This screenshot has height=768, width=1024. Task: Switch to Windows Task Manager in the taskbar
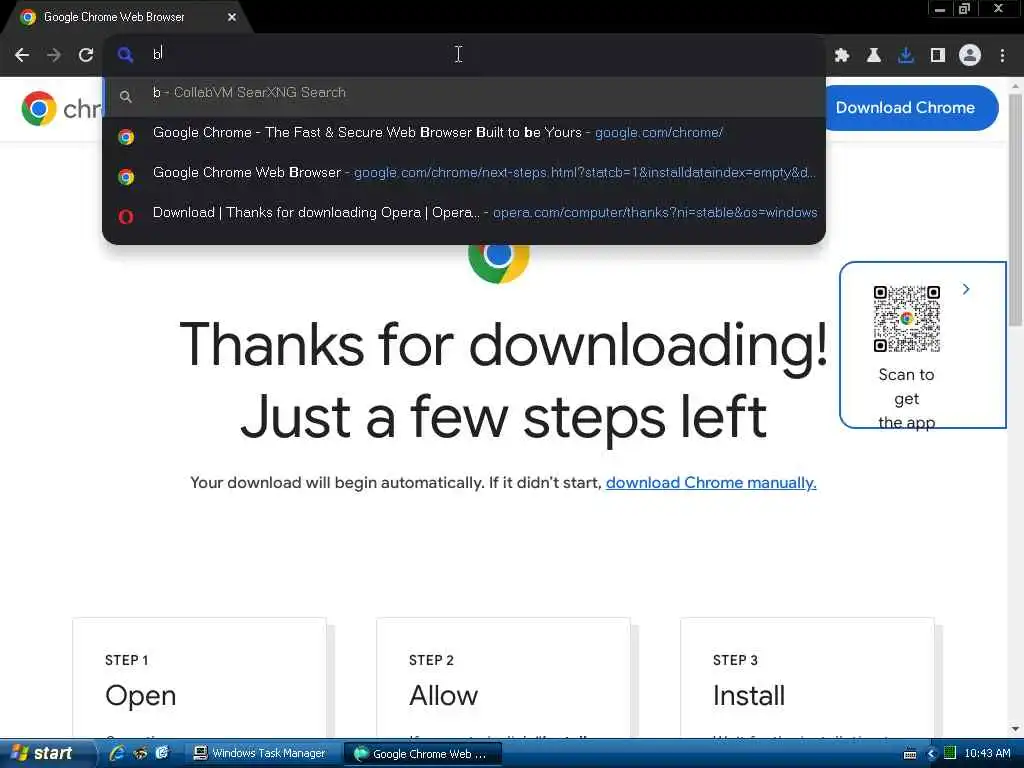point(262,754)
